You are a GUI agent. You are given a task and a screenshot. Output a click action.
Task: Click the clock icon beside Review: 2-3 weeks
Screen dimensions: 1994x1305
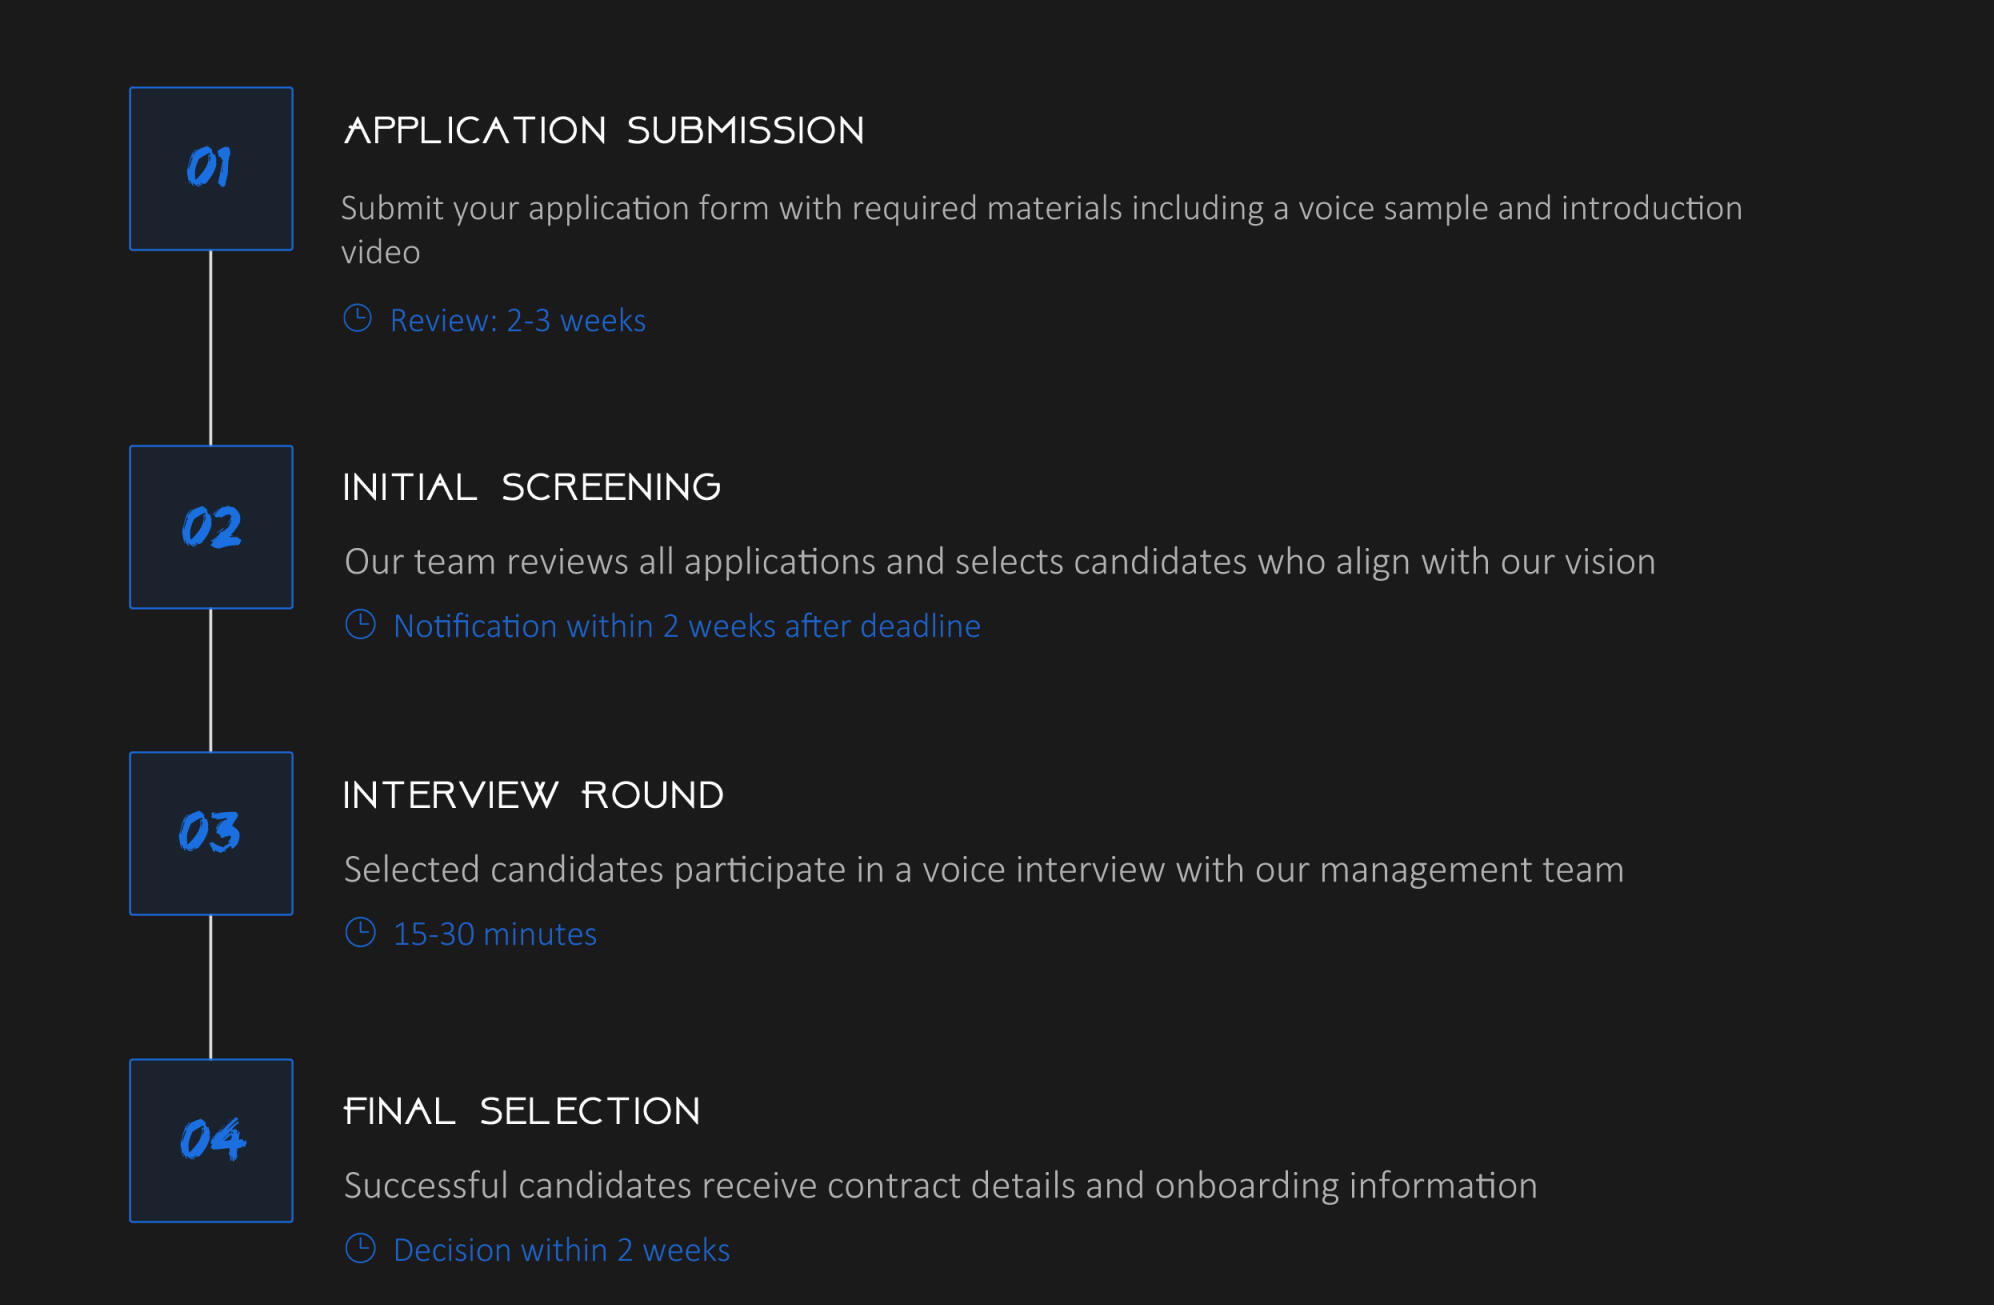357,319
